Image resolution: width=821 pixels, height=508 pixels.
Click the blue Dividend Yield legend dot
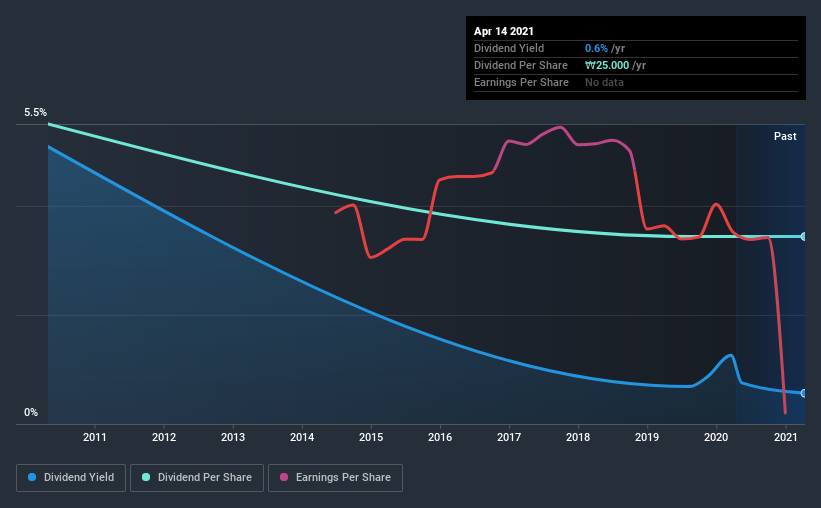click(32, 477)
